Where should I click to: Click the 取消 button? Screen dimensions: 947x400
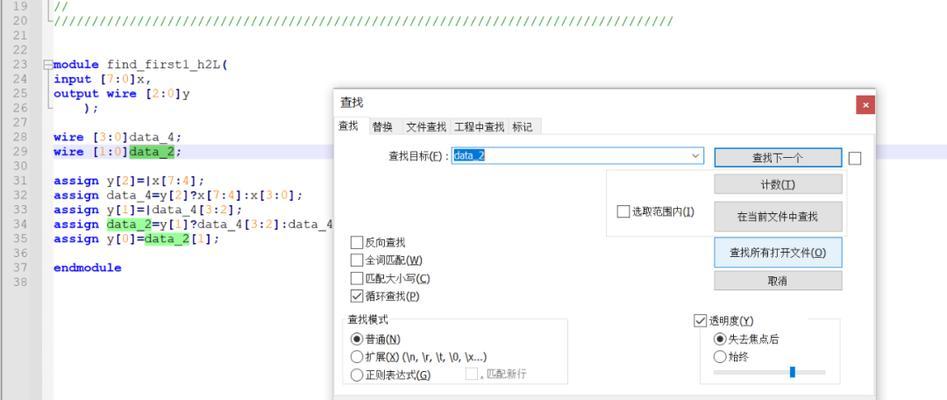pyautogui.click(x=778, y=281)
